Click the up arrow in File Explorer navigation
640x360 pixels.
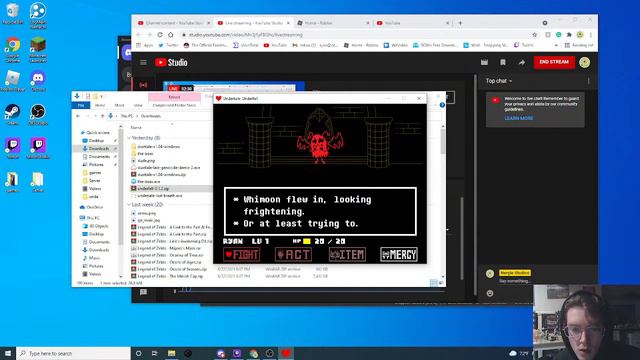tap(102, 116)
